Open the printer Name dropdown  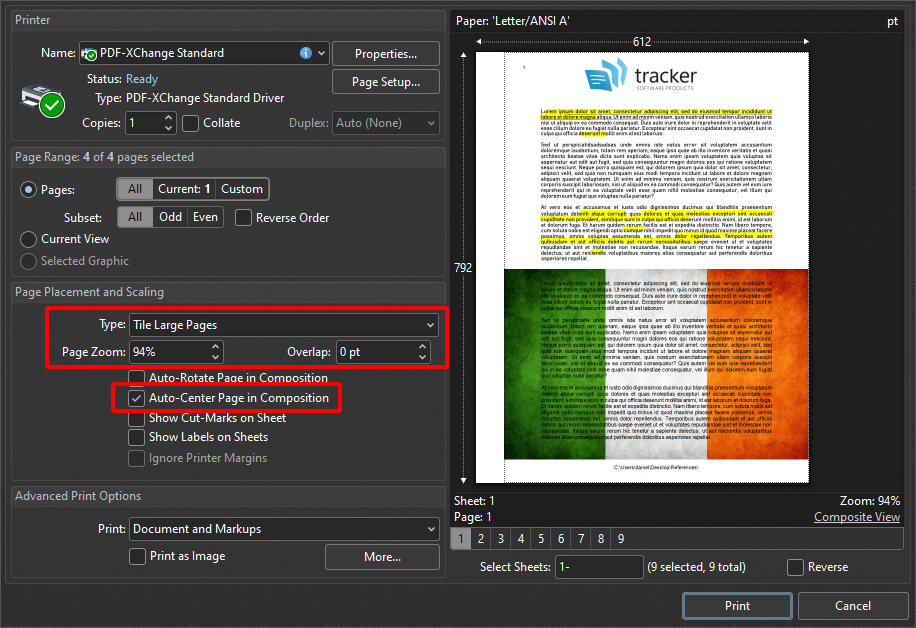click(321, 53)
